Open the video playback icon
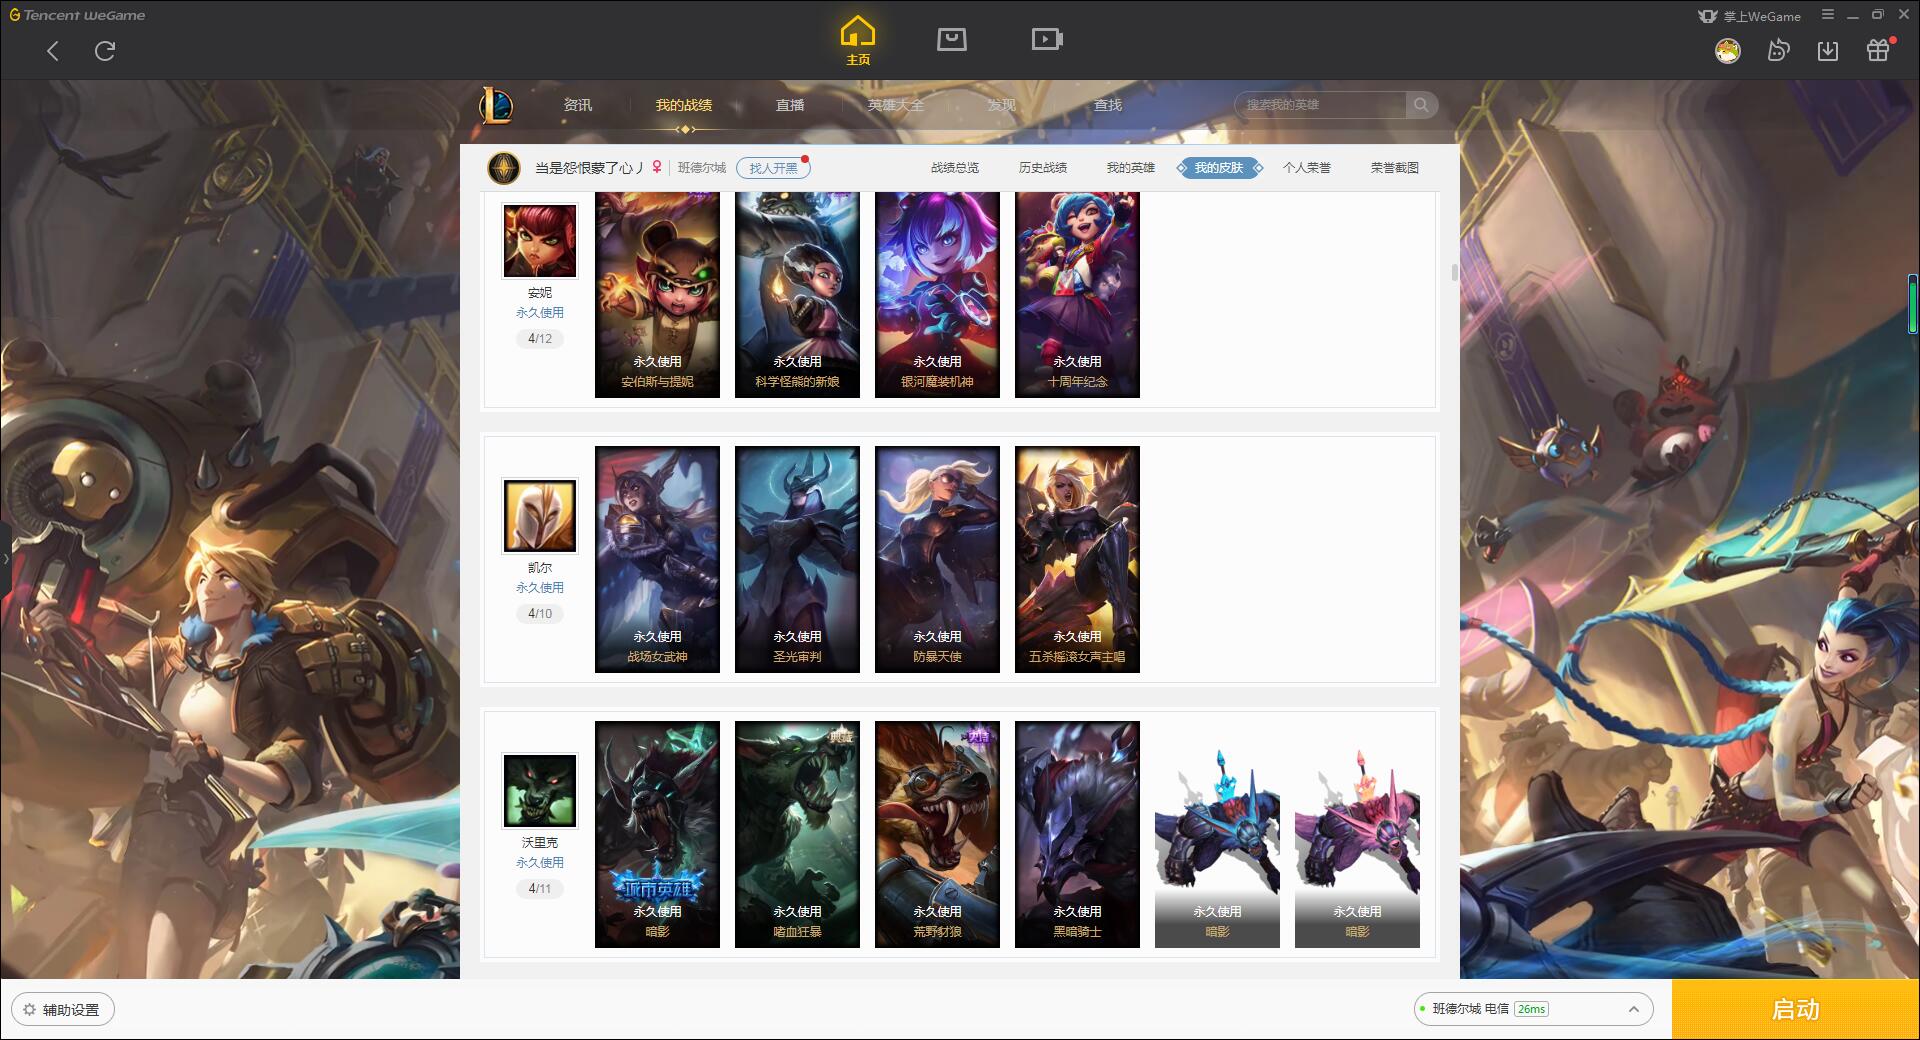1920x1040 pixels. pyautogui.click(x=1046, y=39)
